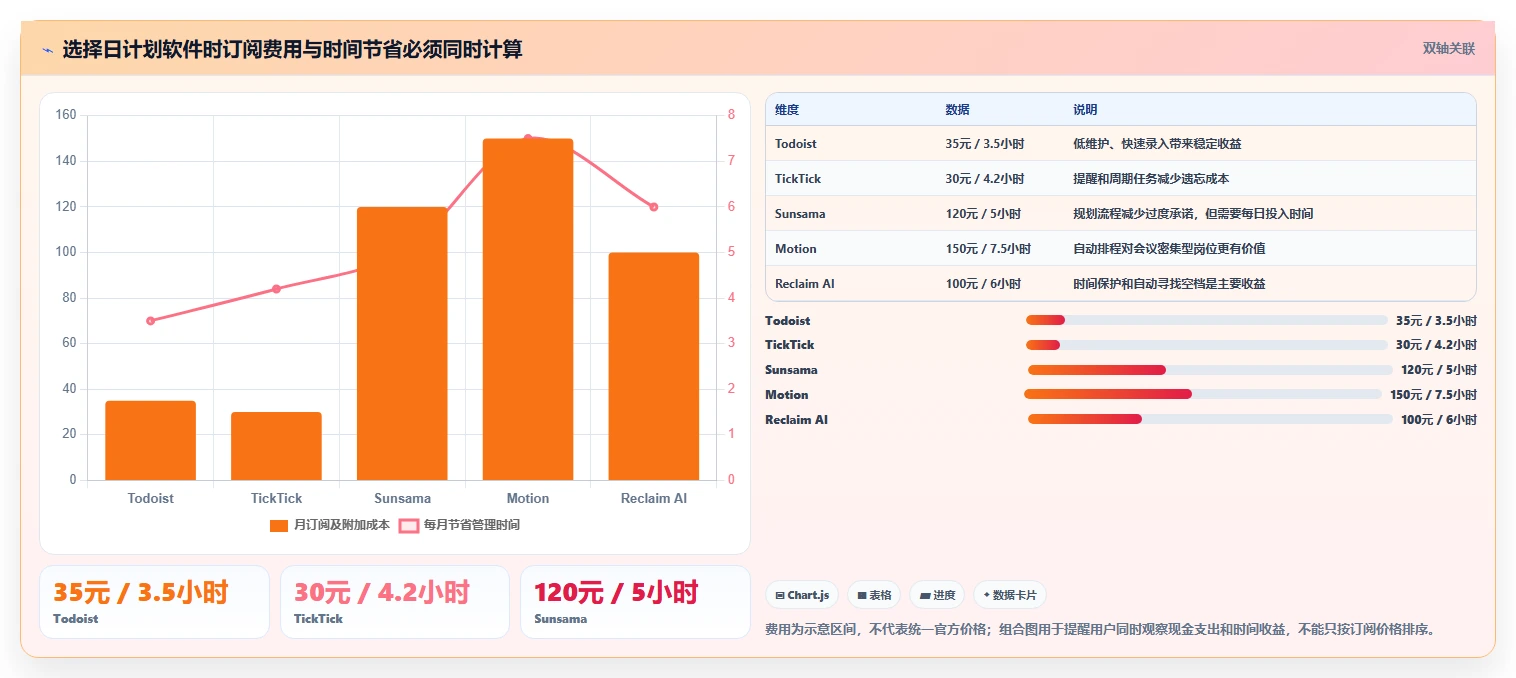Click the Sunsama progress bar
1516x678 pixels.
(1210, 370)
